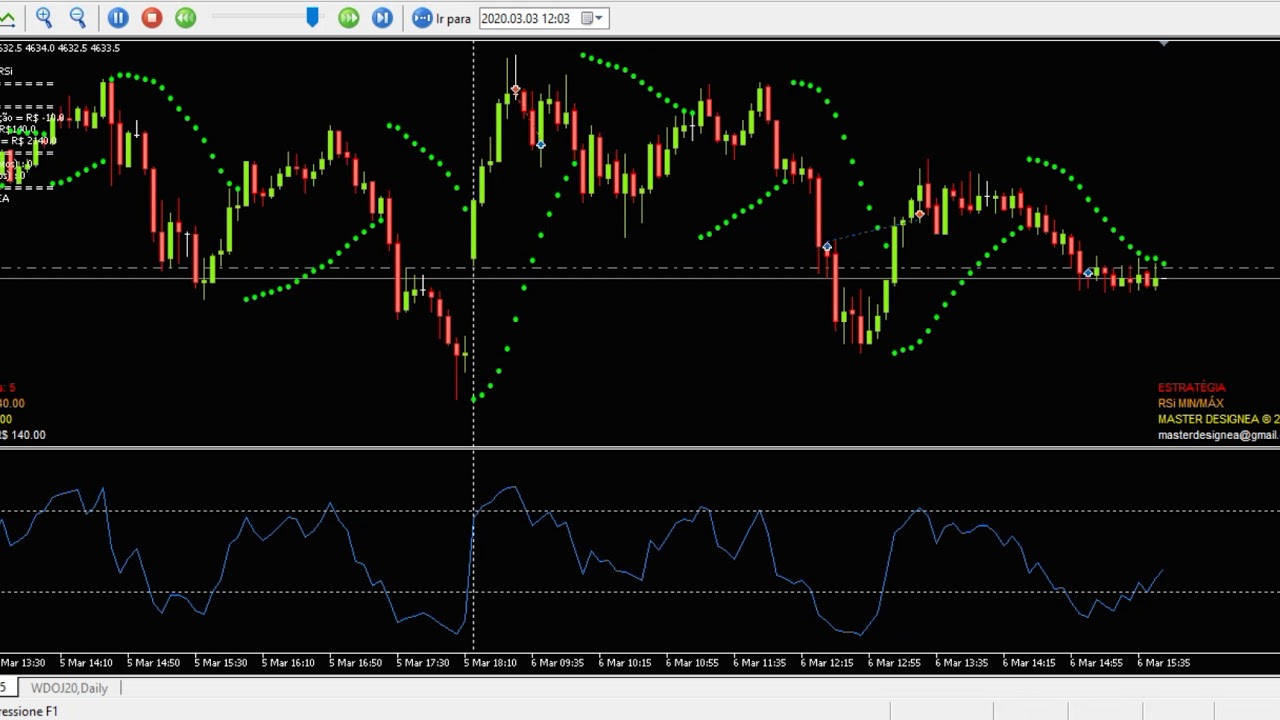This screenshot has height=720, width=1280.
Task: Click the R$ 140.00 value label
Action: 23,435
